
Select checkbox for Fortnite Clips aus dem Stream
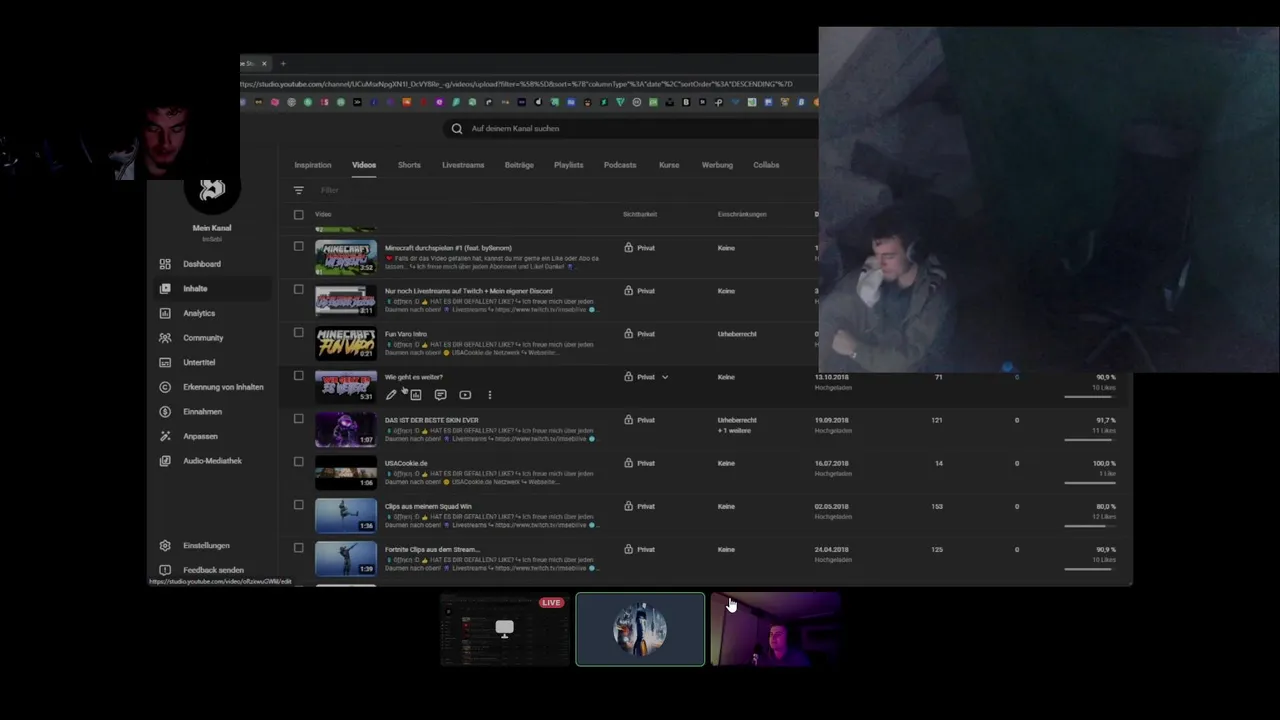(x=298, y=547)
